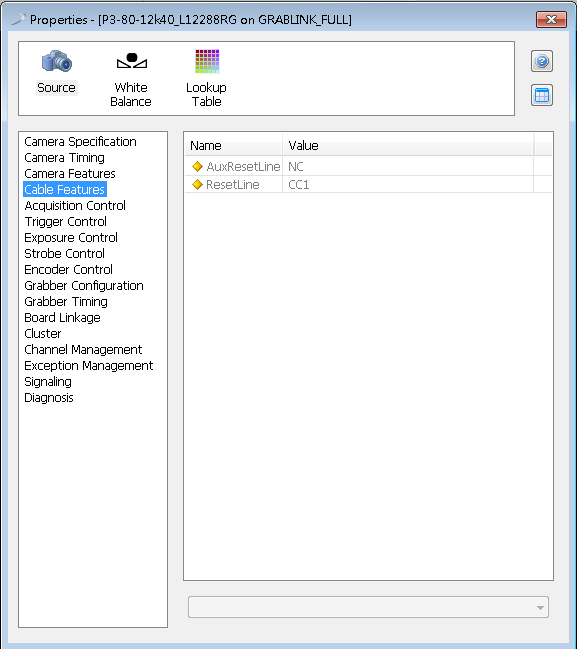Open Encoder Control category

(x=68, y=269)
